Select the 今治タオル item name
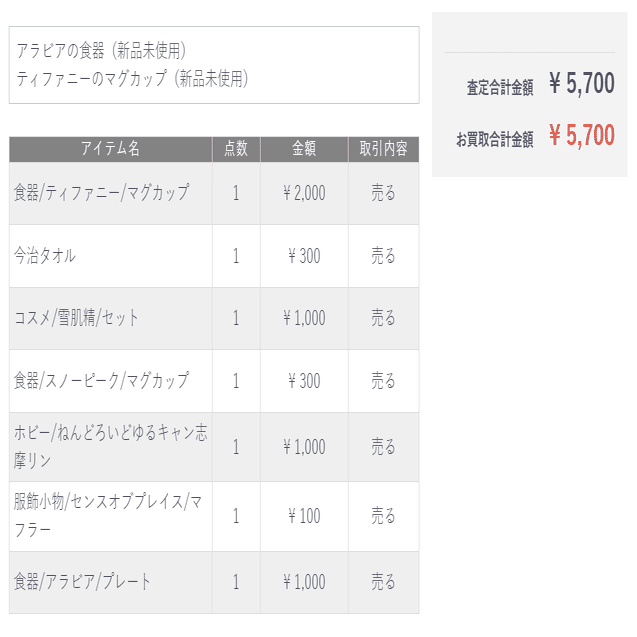Viewport: 637px width, 637px height. (x=45, y=256)
